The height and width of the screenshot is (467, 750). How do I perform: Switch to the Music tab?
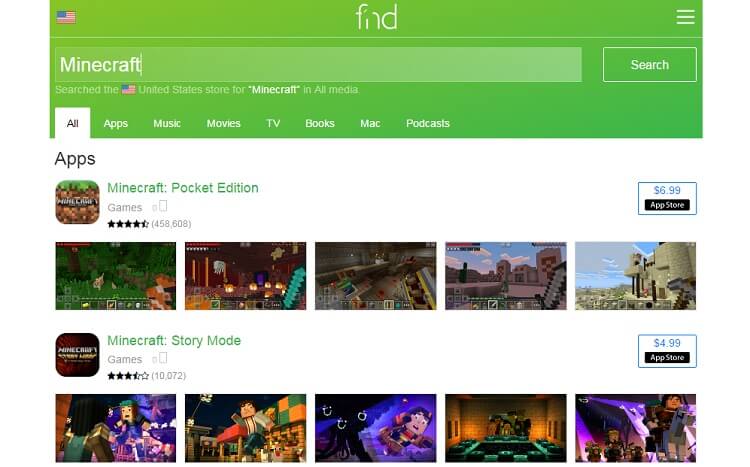click(x=167, y=123)
